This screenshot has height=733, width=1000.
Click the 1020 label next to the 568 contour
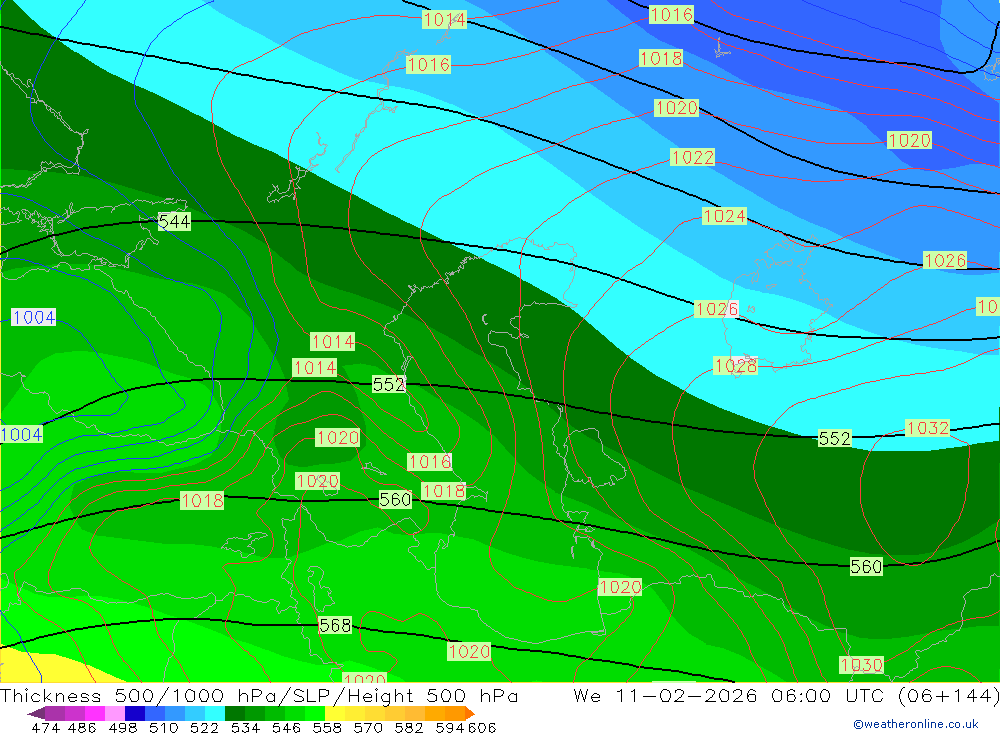(x=469, y=651)
